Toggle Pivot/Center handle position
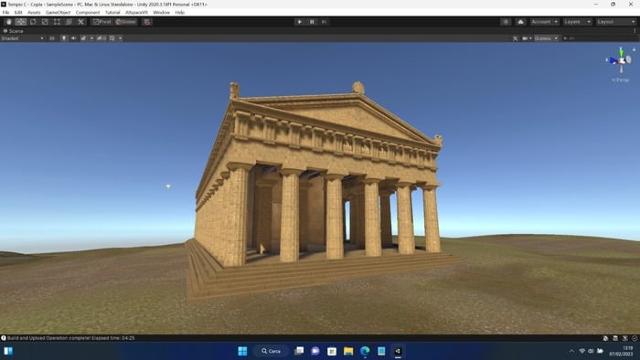This screenshot has width=640, height=360. (102, 22)
